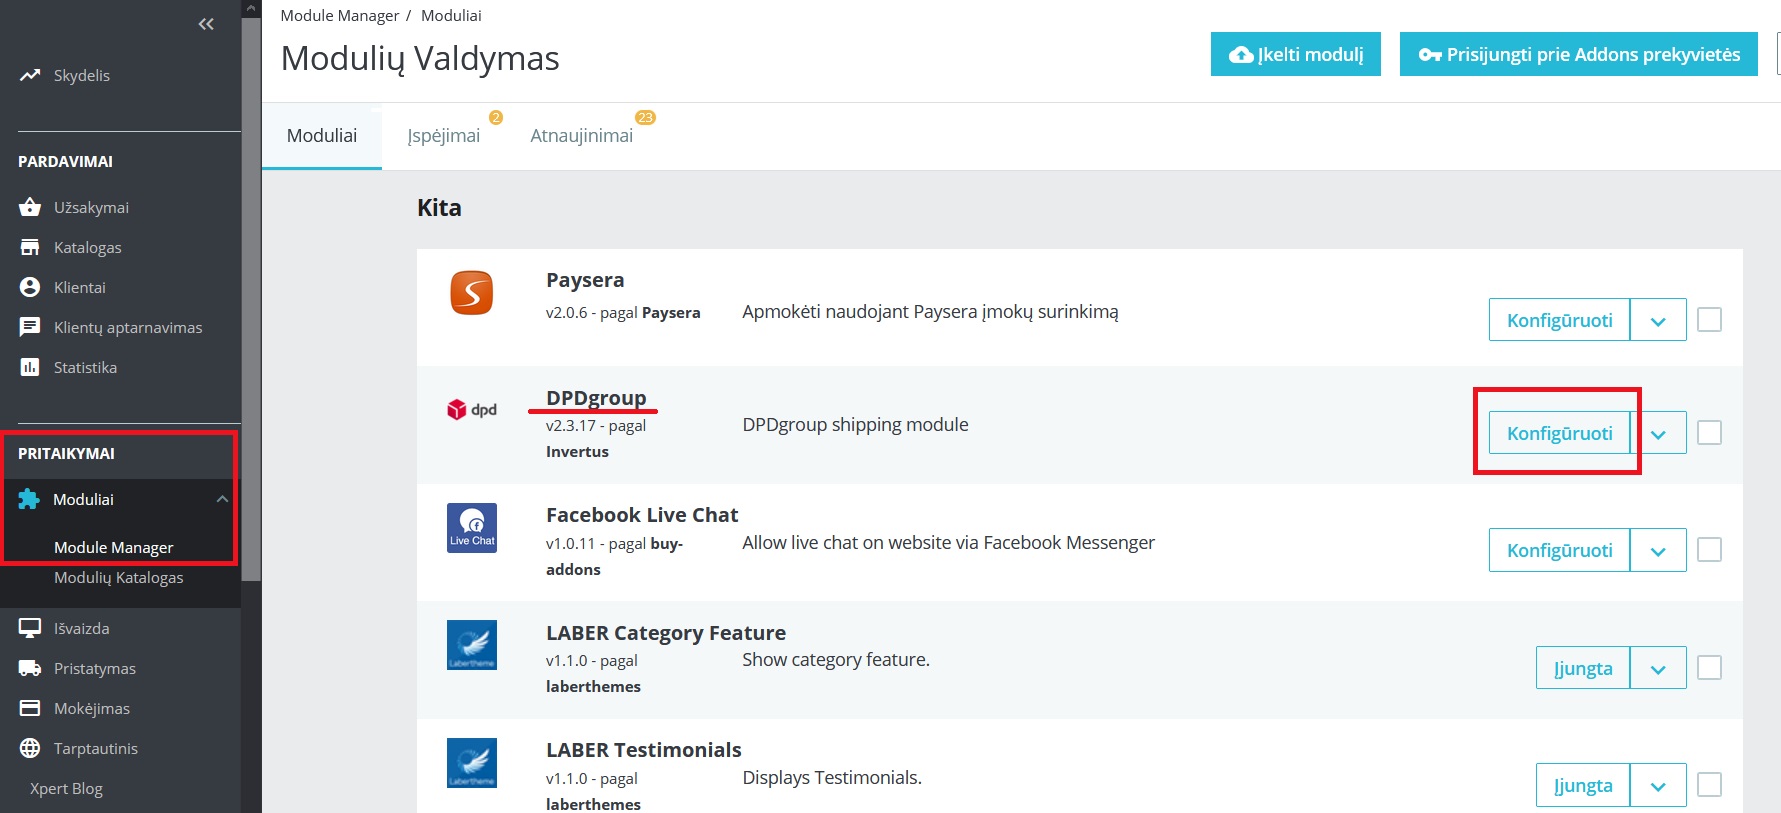
Task: Click the LABER Testimonials module logo
Action: click(472, 763)
